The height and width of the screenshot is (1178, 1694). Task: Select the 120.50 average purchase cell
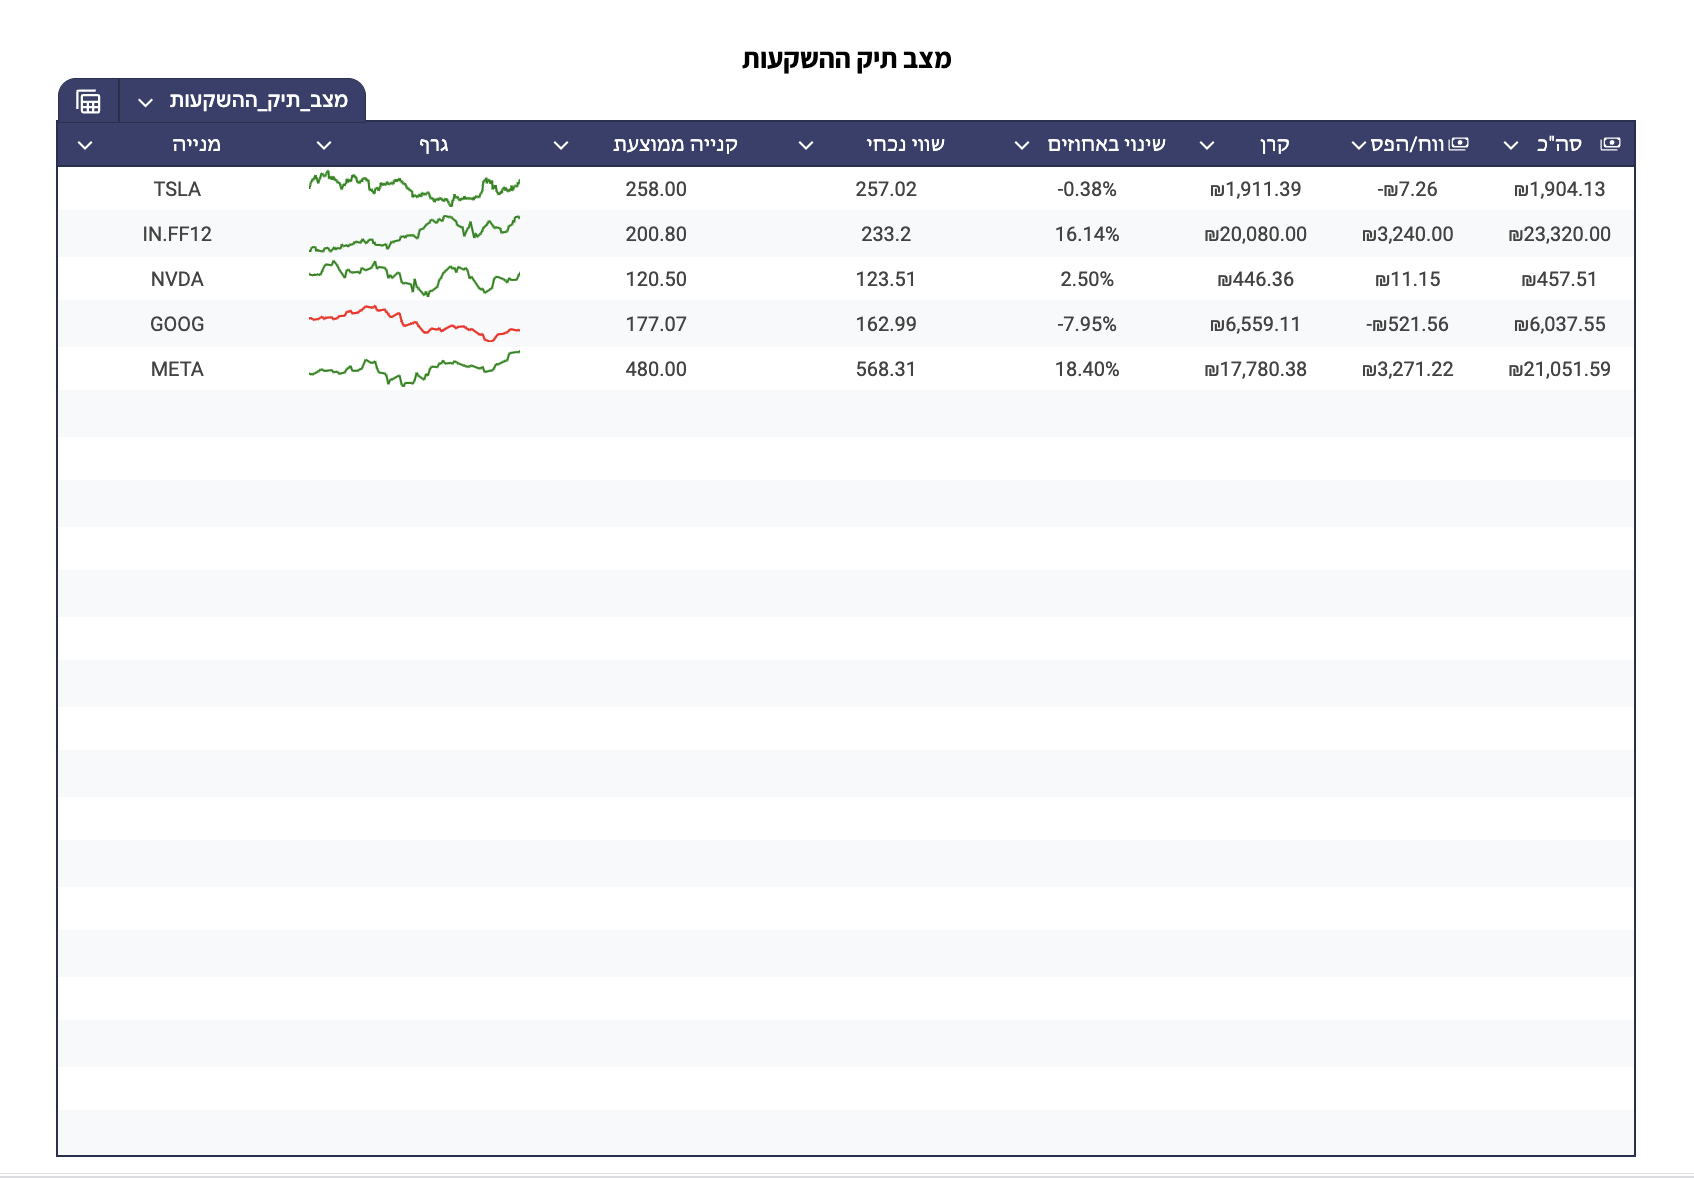(x=656, y=279)
